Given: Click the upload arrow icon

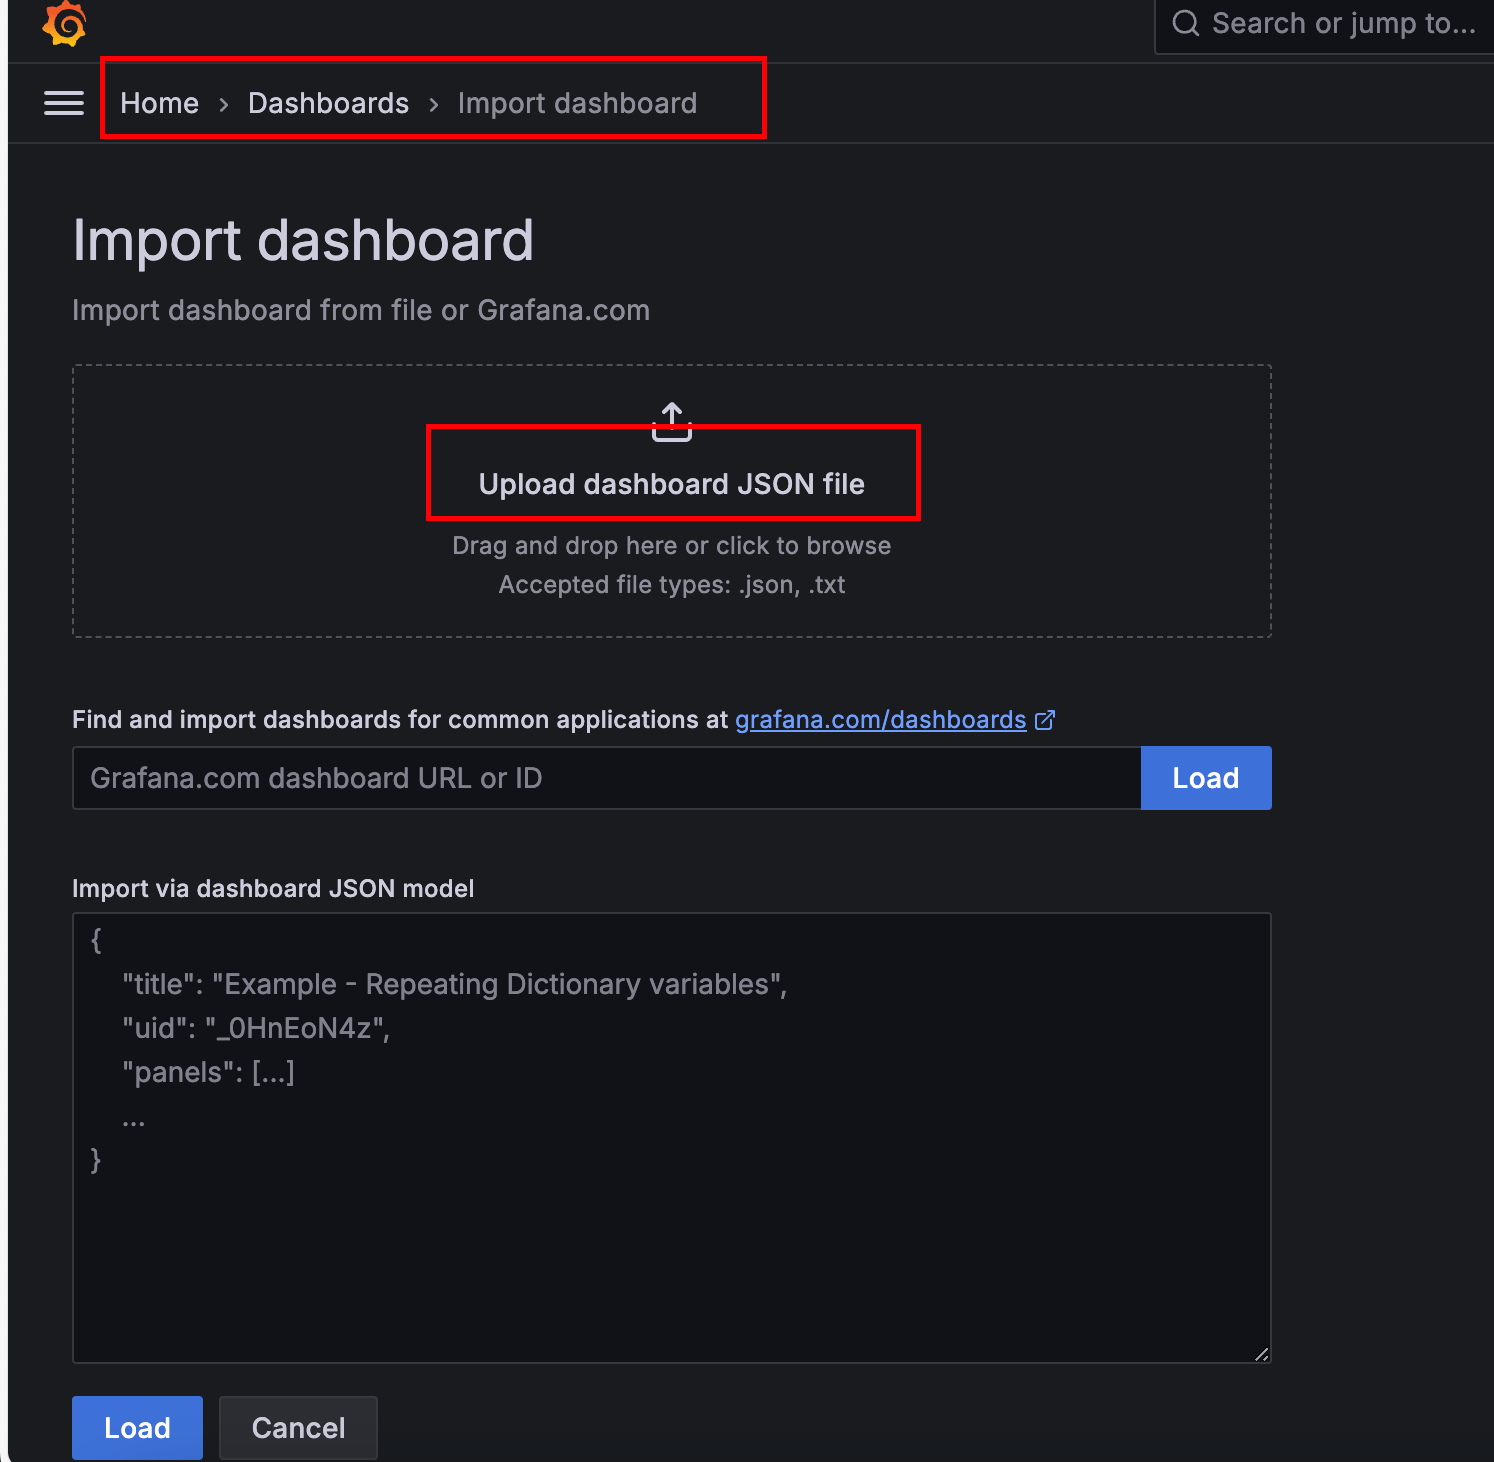Looking at the screenshot, I should click(x=672, y=422).
